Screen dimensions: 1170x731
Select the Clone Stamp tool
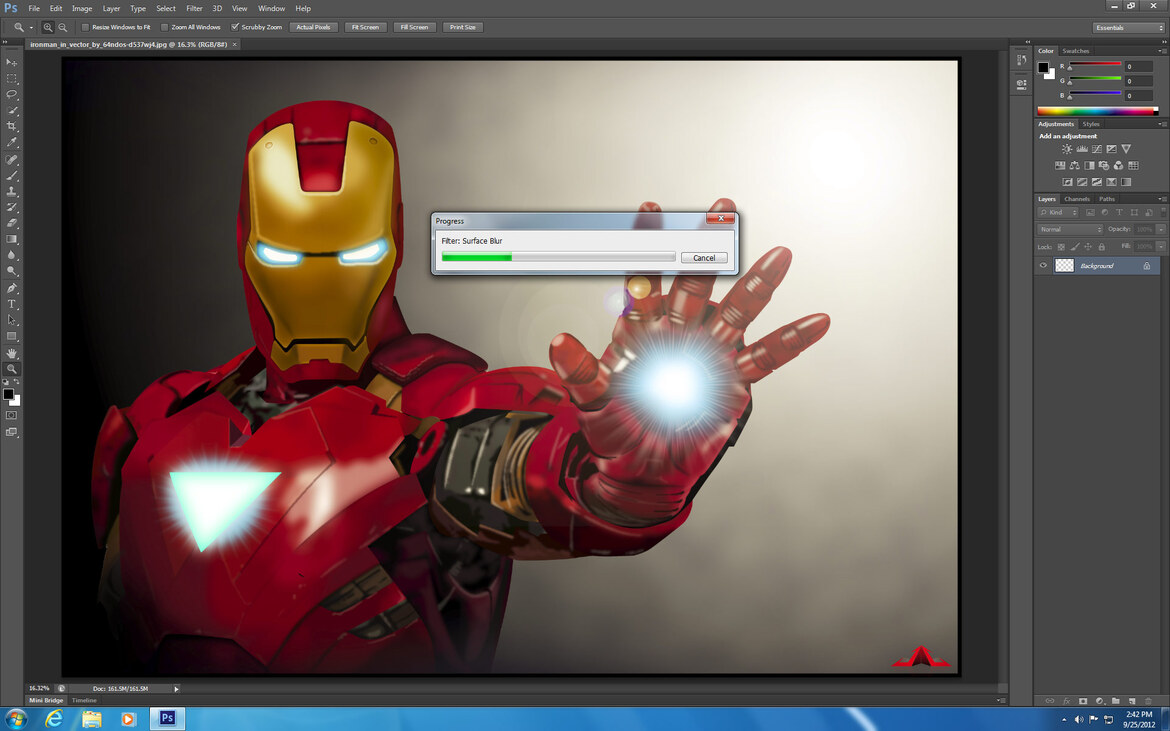[x=11, y=192]
